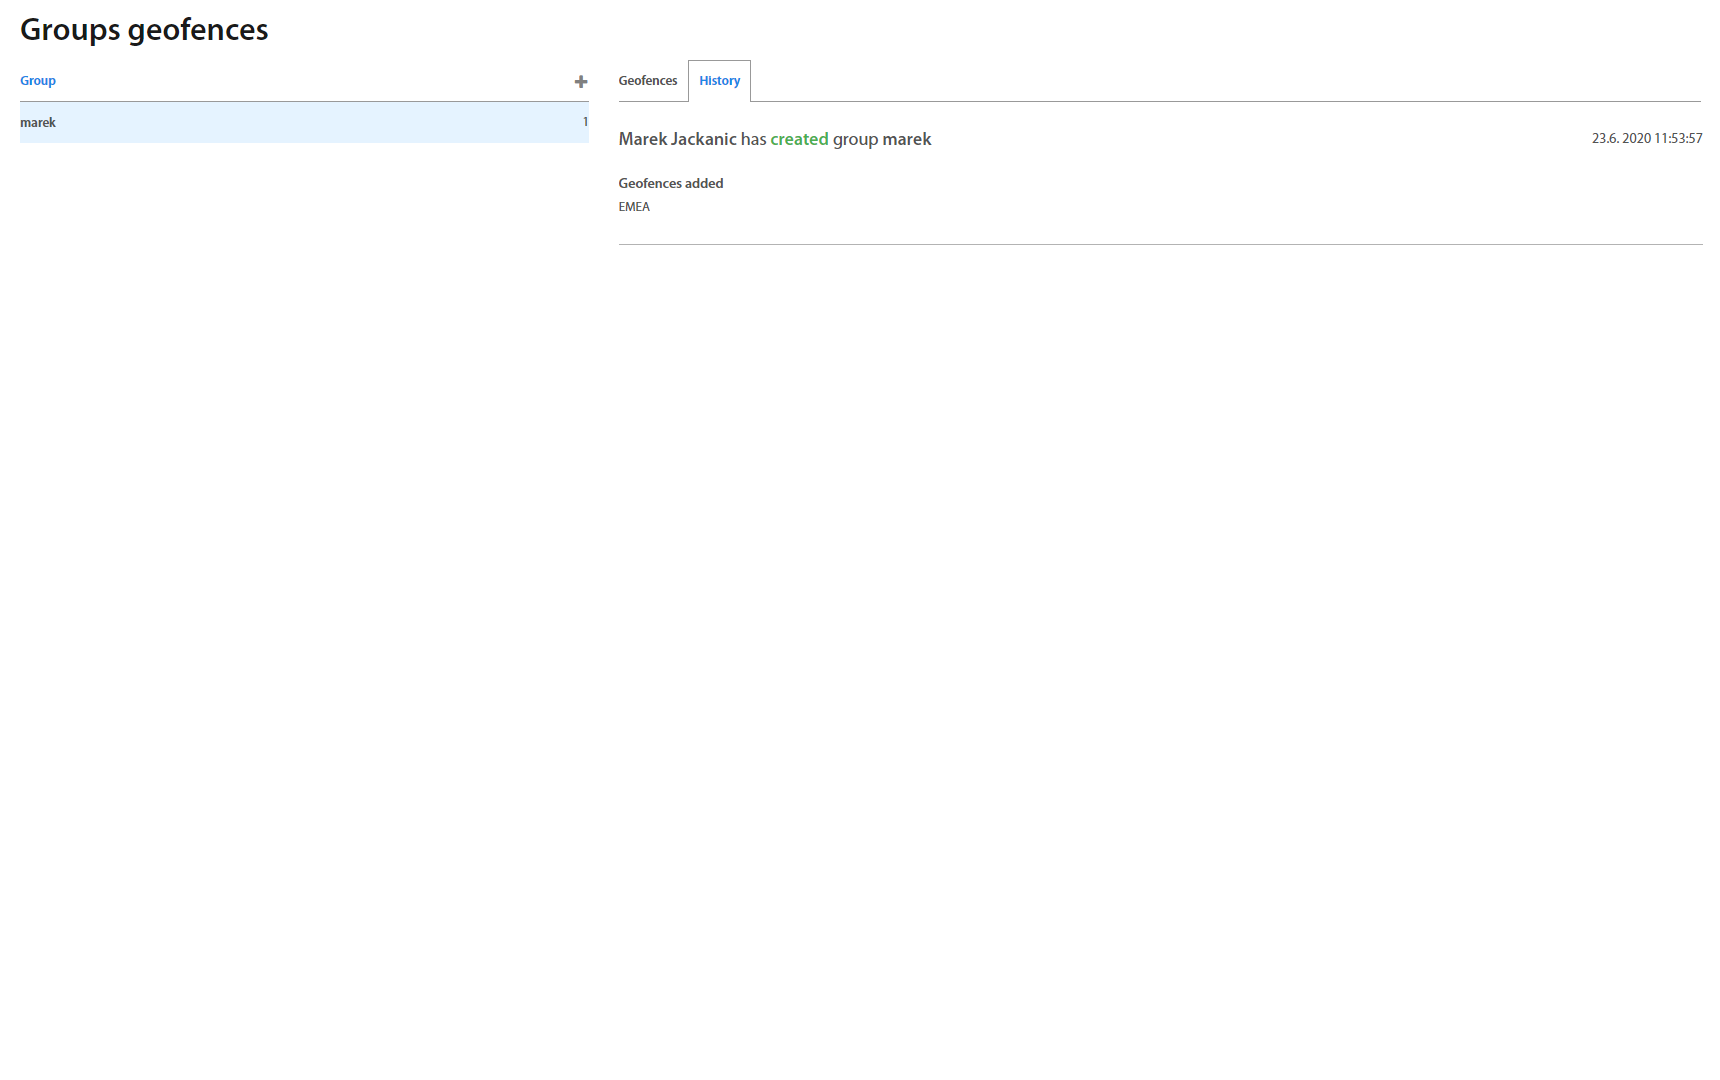Click the time 11:53:57 in history

1678,139
